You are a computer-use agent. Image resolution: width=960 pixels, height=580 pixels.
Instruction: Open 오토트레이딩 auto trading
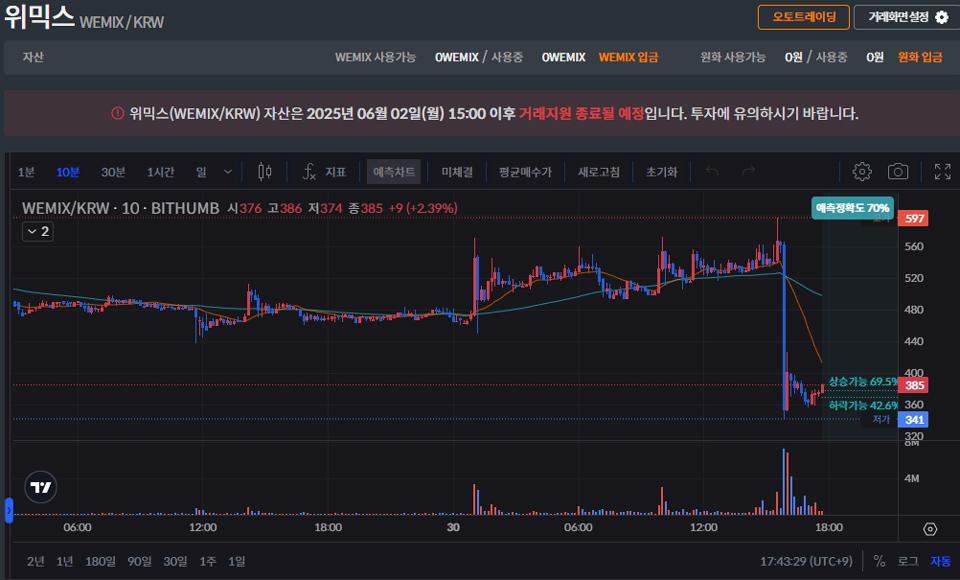[x=804, y=17]
